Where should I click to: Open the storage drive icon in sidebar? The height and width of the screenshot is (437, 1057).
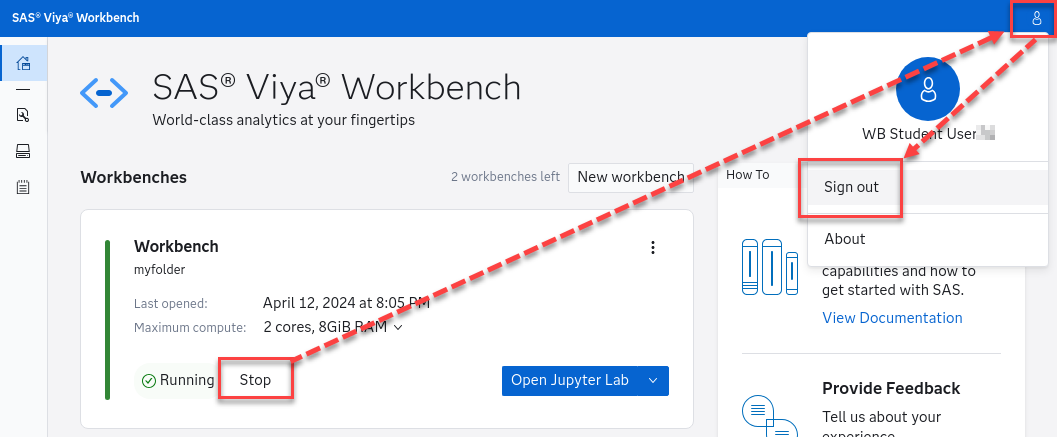(x=23, y=151)
